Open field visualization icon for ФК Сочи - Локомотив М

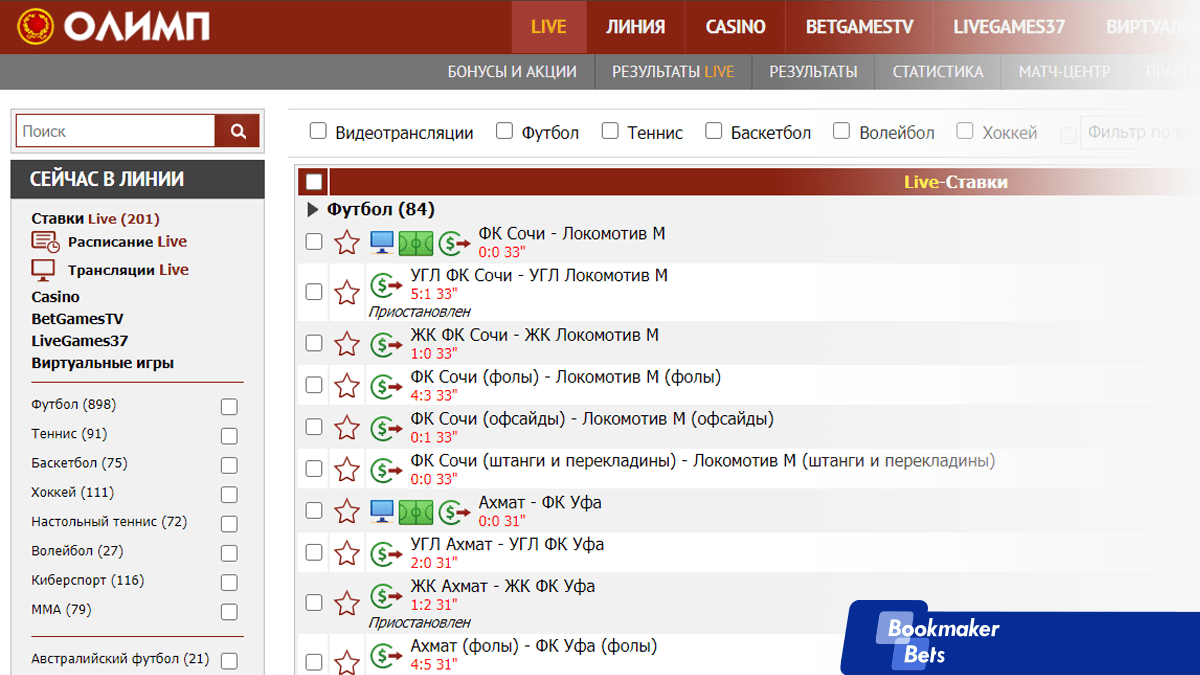(416, 242)
